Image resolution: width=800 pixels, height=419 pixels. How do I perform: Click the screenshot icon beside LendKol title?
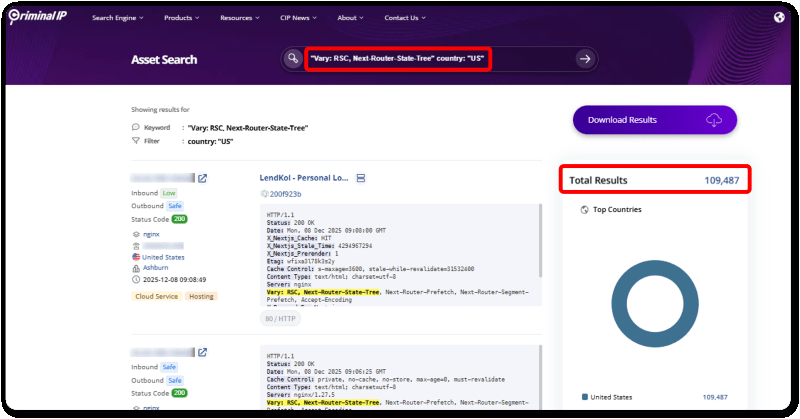click(361, 178)
